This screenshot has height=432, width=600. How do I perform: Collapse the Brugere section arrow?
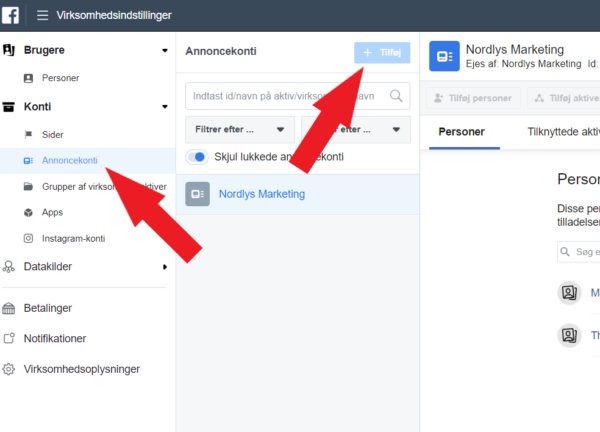pos(165,50)
